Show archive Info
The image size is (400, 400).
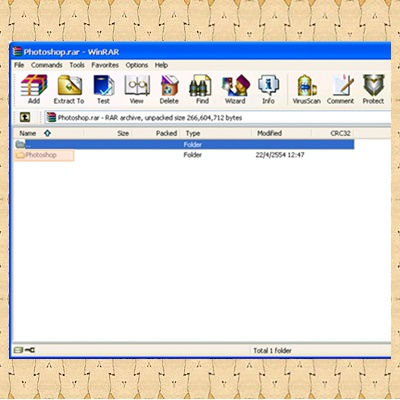268,89
